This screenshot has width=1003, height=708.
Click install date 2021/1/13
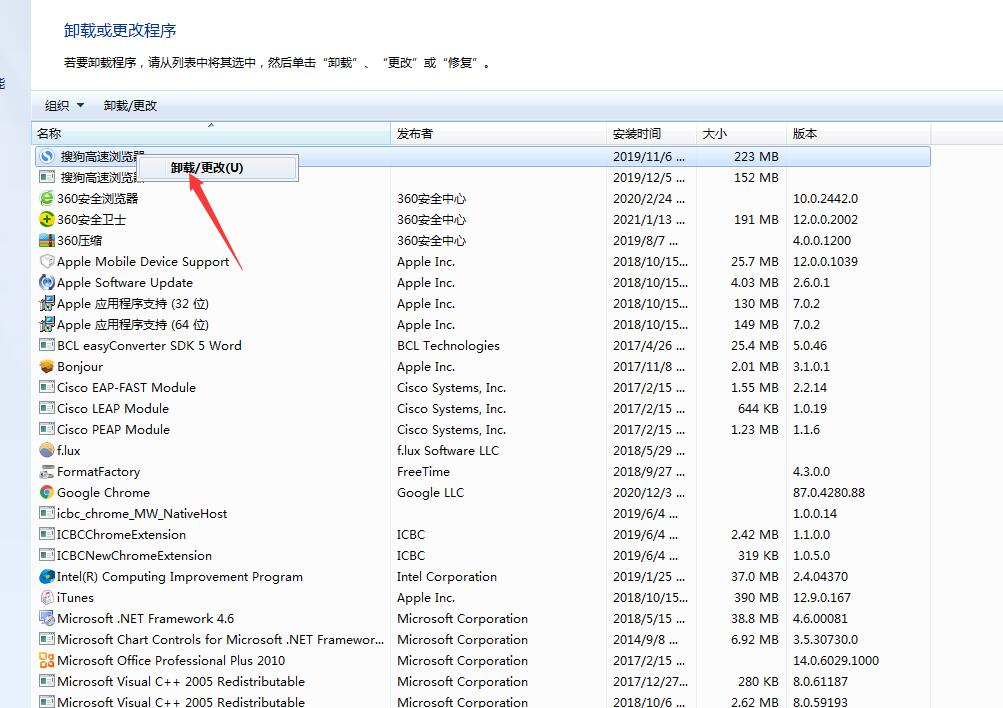pyautogui.click(x=649, y=219)
